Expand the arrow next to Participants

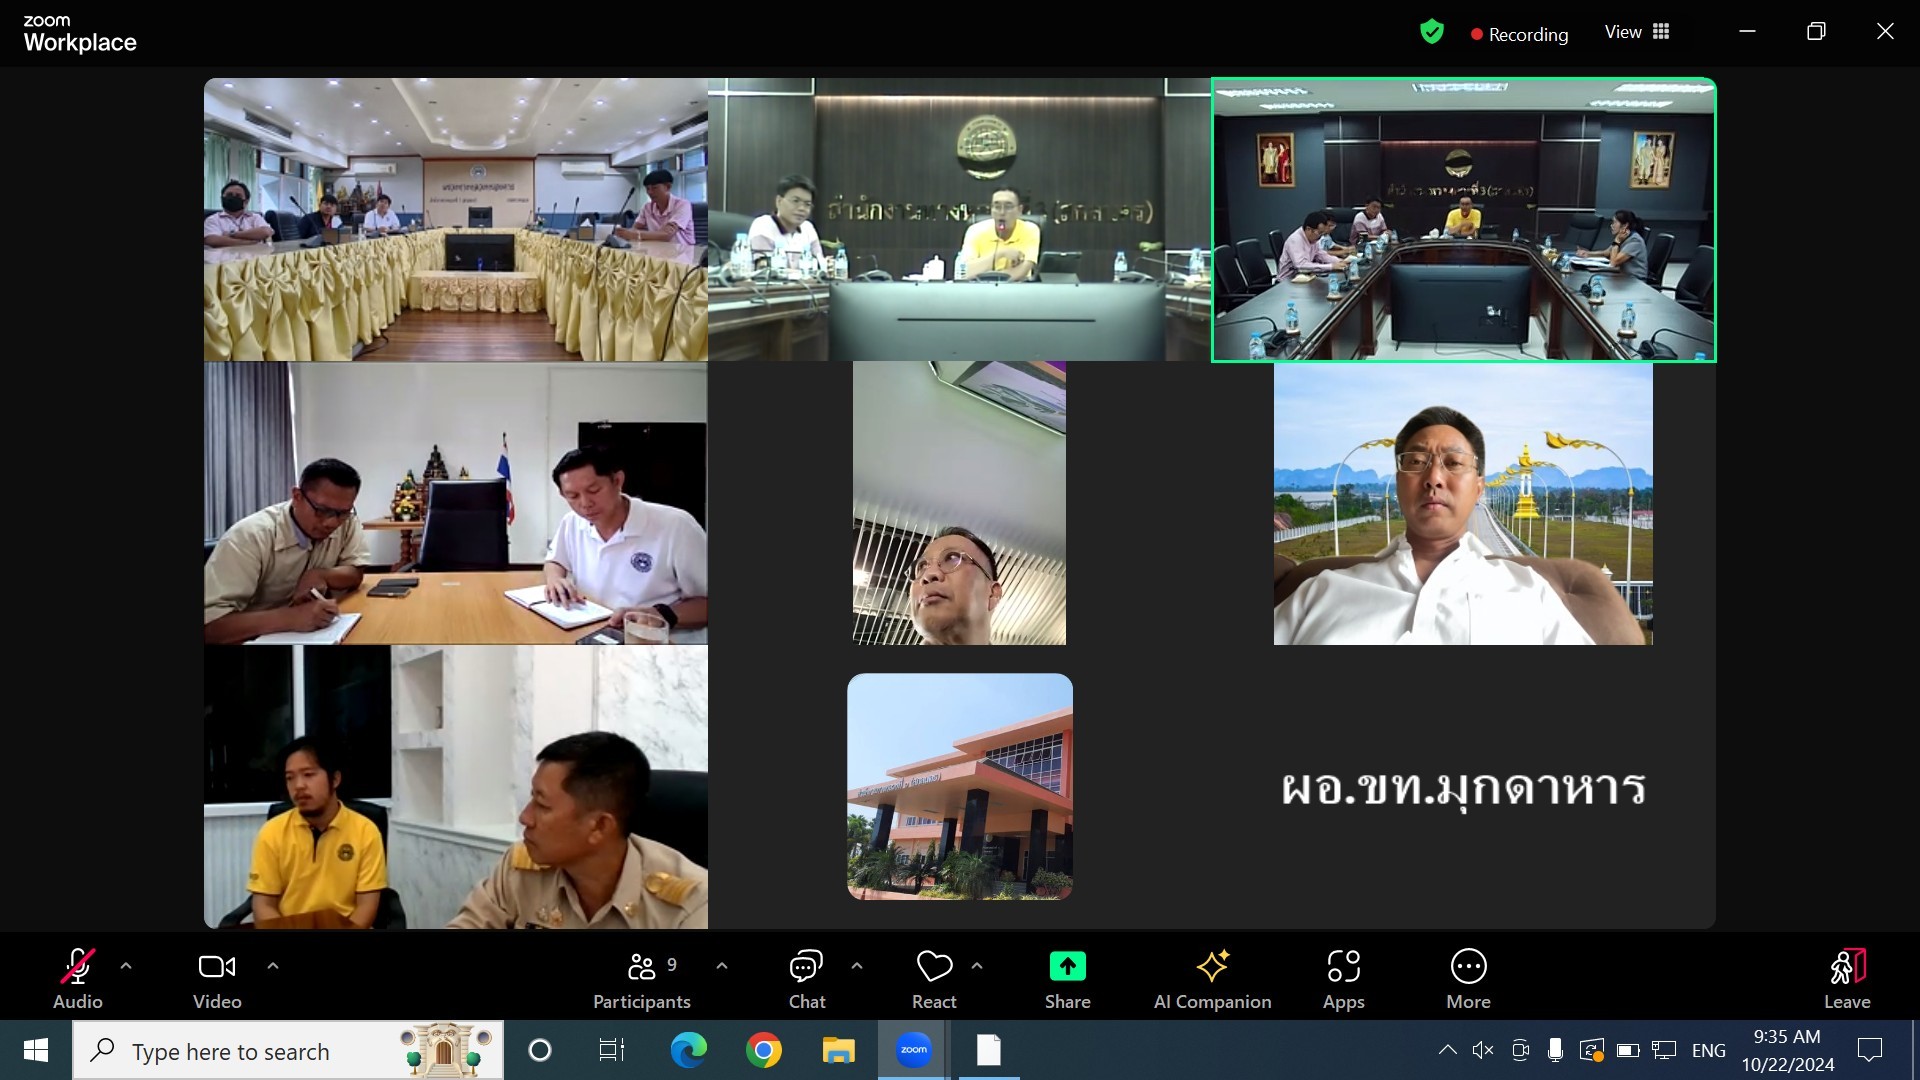pyautogui.click(x=722, y=966)
